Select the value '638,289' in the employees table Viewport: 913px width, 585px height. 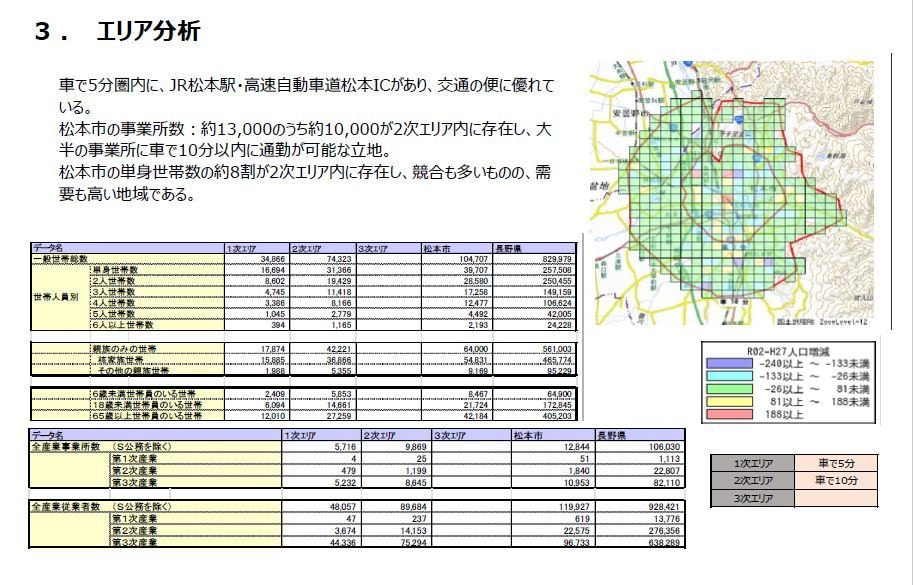point(664,543)
